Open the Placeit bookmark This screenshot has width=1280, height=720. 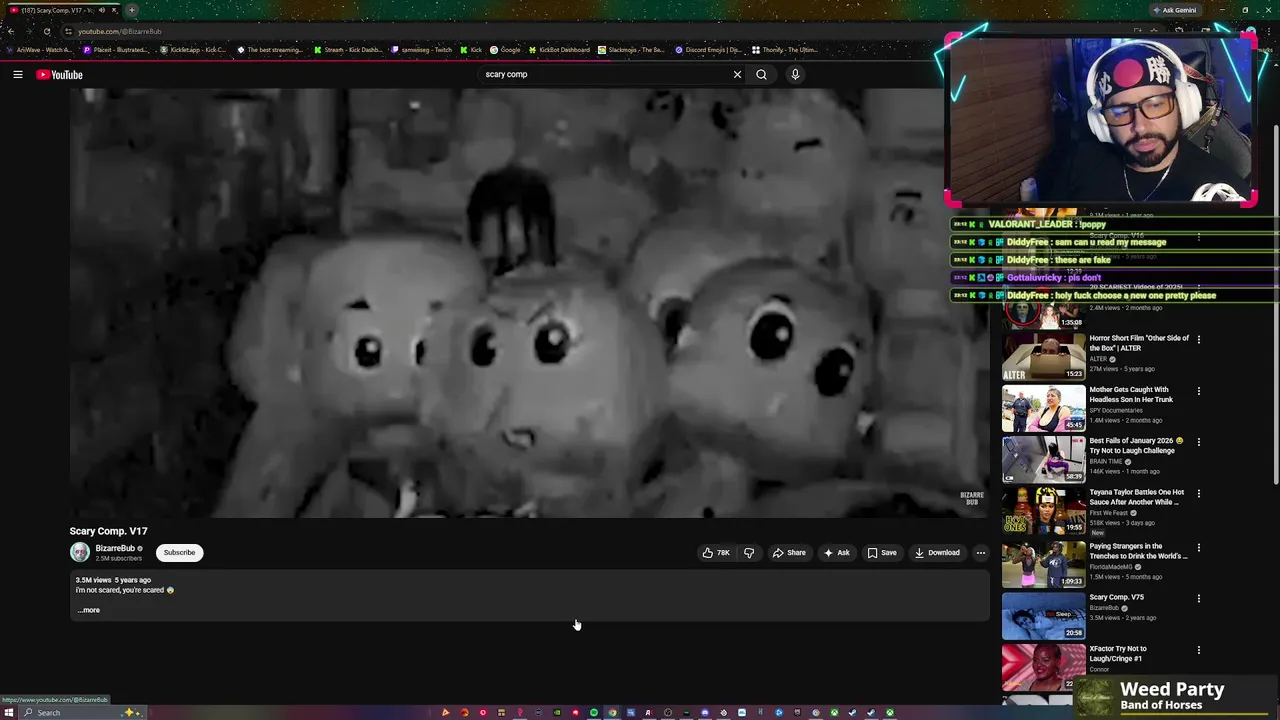coord(114,50)
